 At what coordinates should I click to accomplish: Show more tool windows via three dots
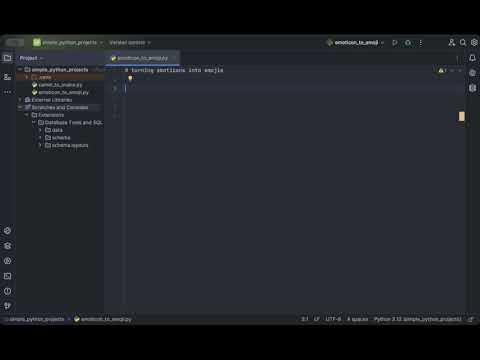[7, 92]
